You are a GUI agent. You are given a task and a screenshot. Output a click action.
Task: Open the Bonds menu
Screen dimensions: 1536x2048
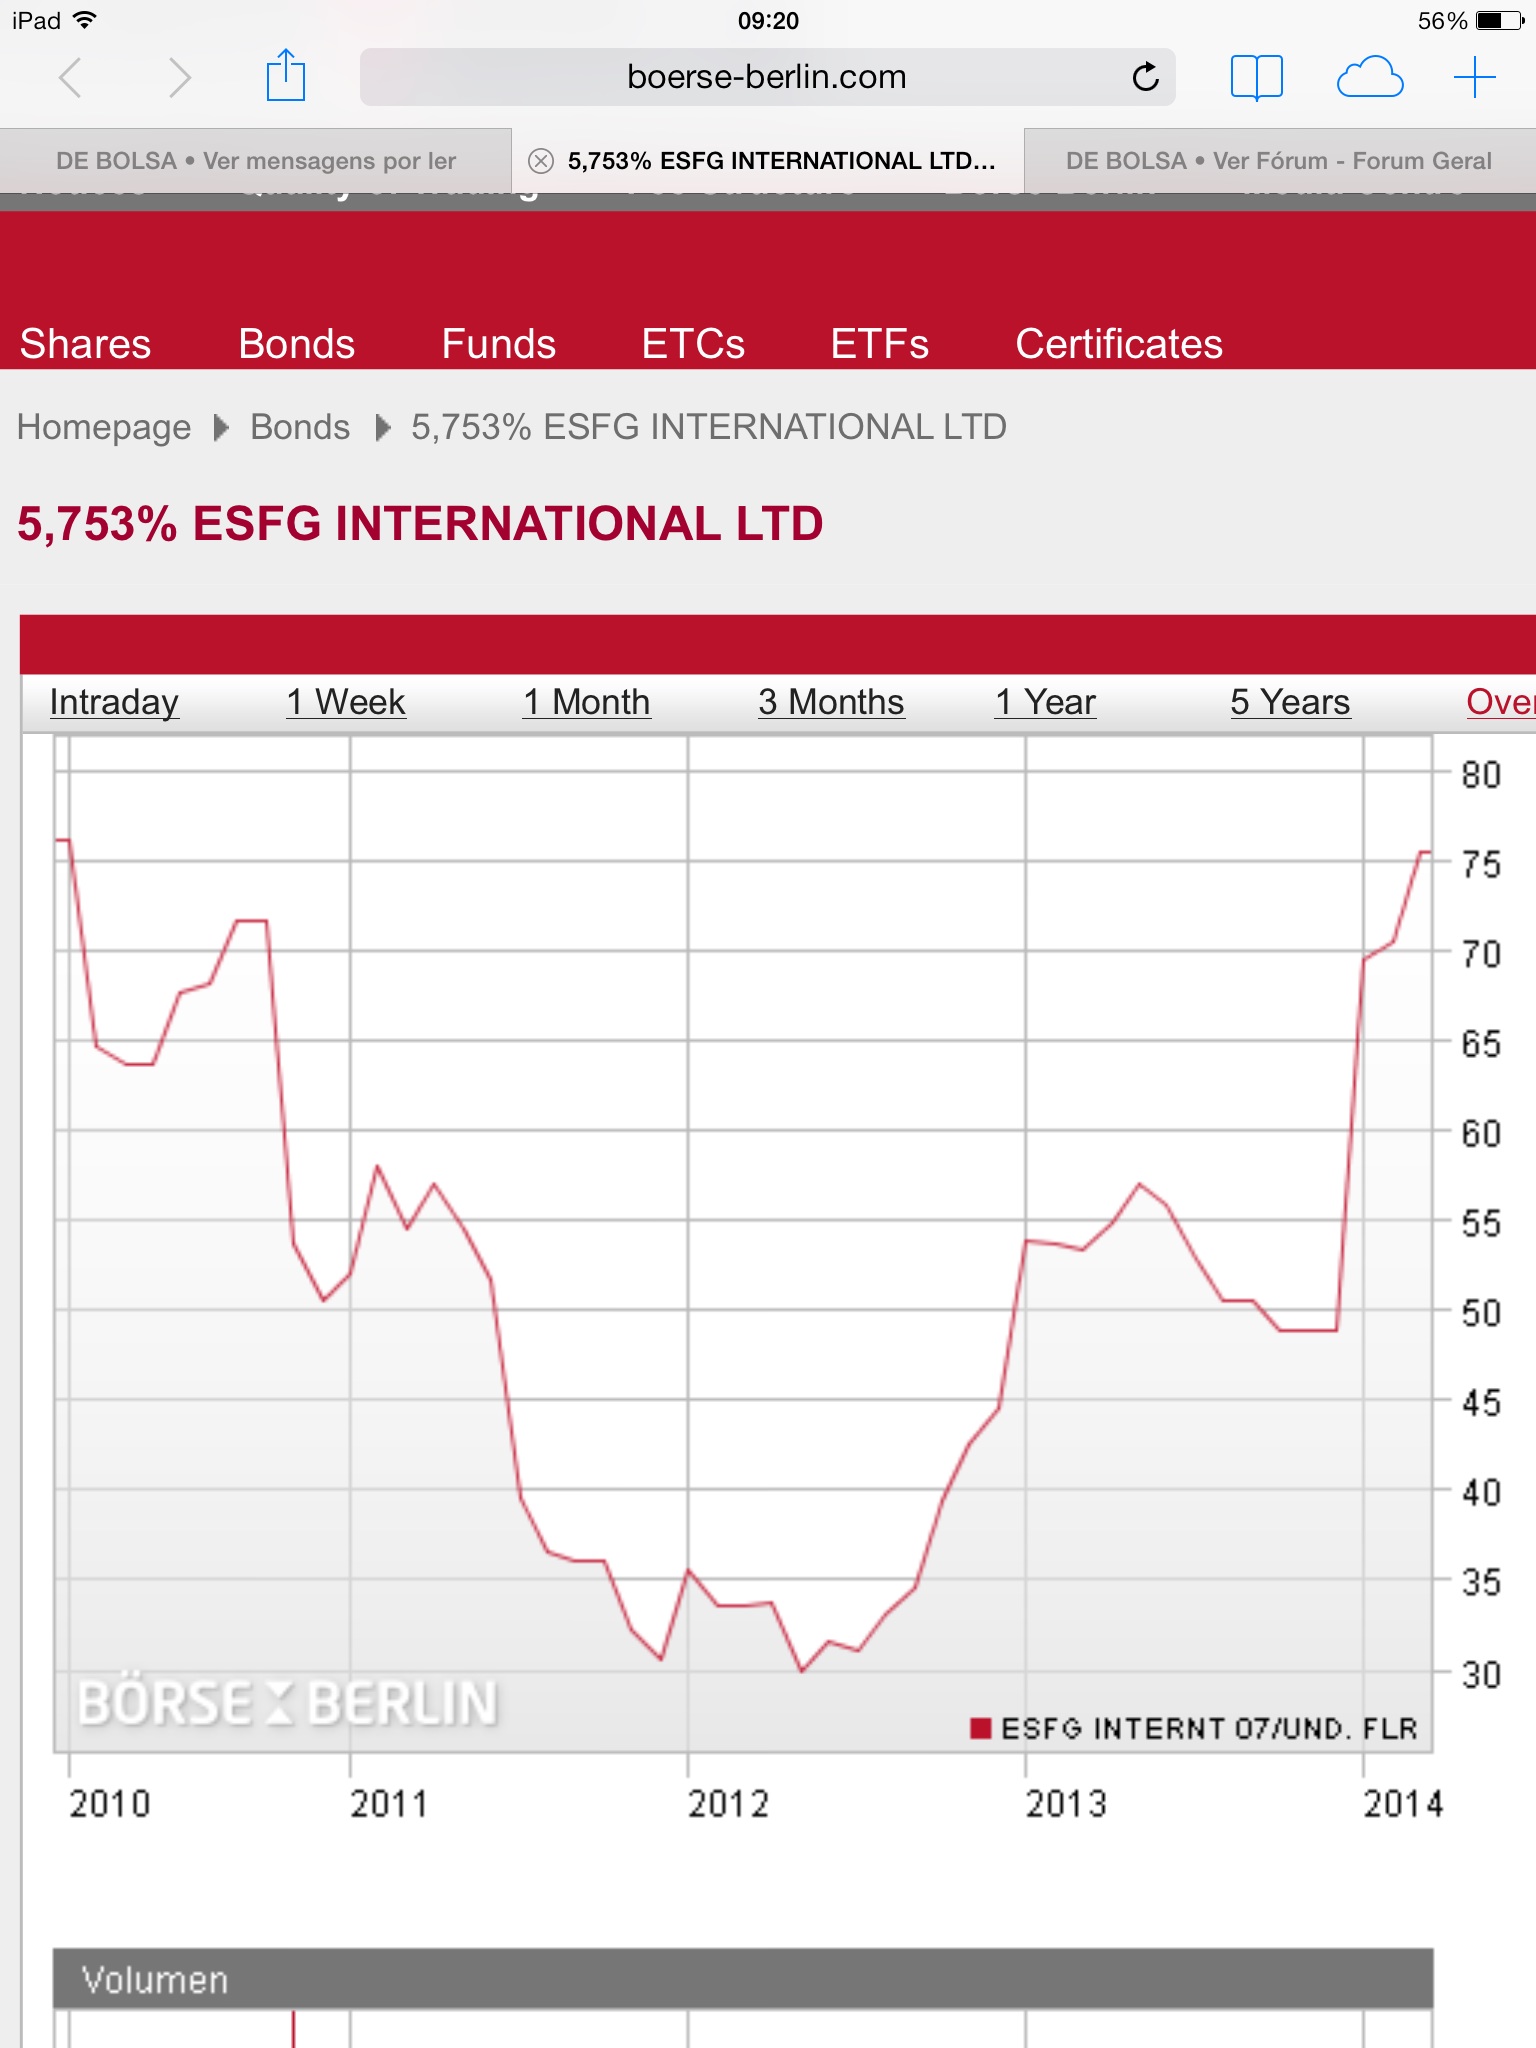click(296, 344)
